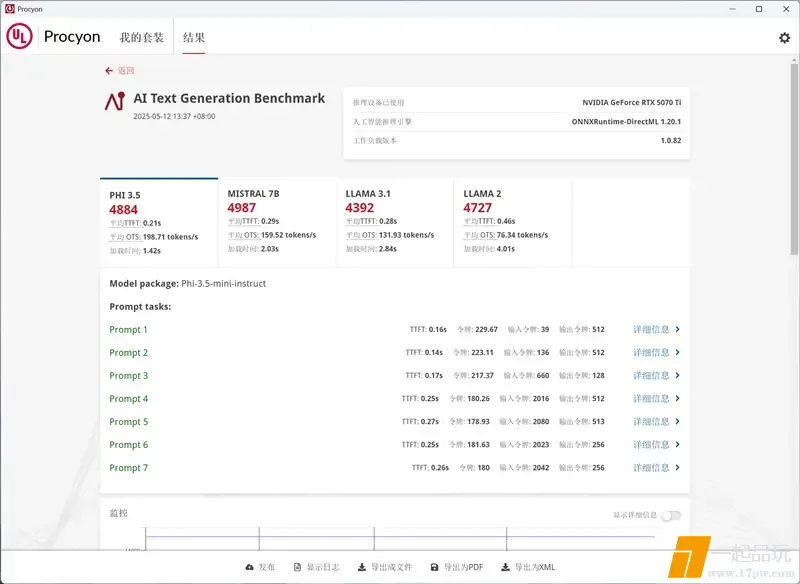Click the 发布 publish button
800x584 pixels.
point(260,567)
